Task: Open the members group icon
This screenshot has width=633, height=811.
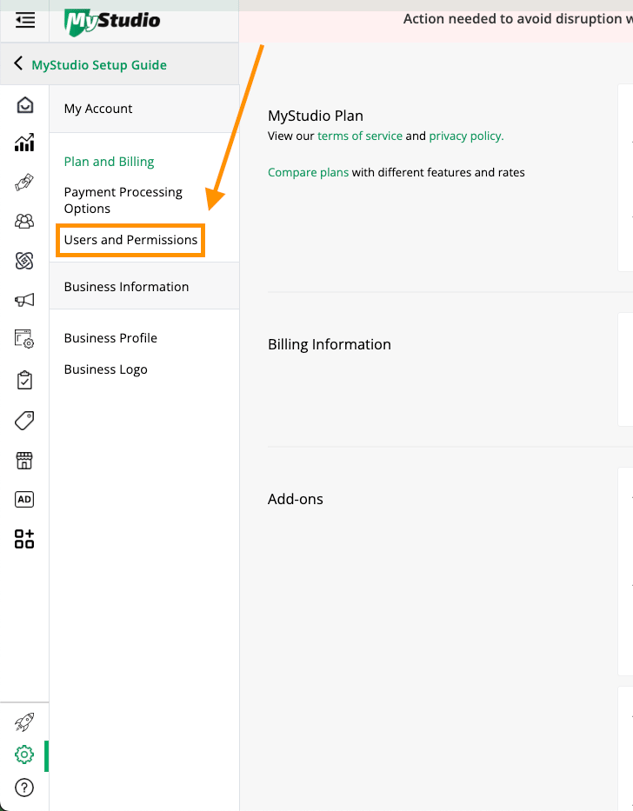Action: pos(24,221)
